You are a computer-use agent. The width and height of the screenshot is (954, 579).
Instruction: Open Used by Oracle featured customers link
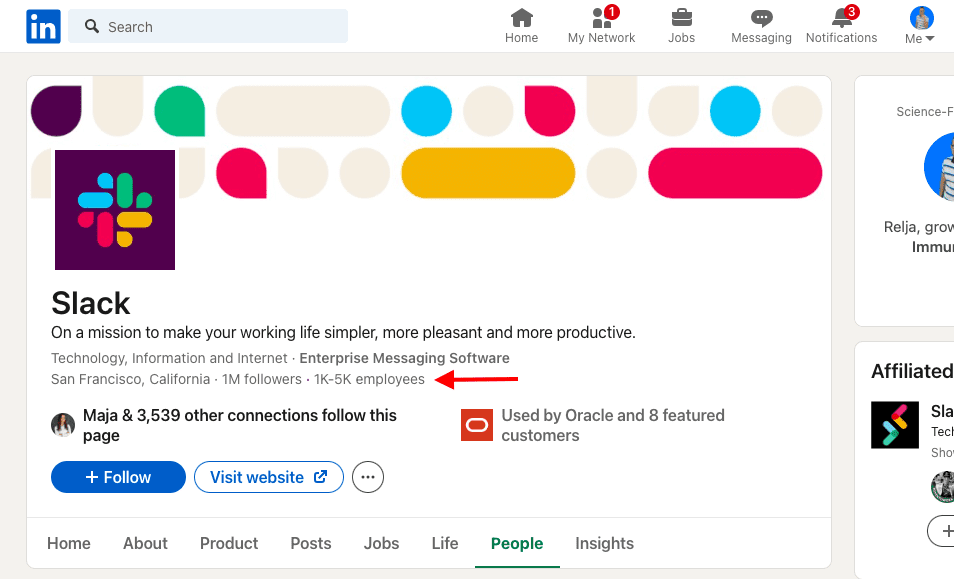click(613, 425)
